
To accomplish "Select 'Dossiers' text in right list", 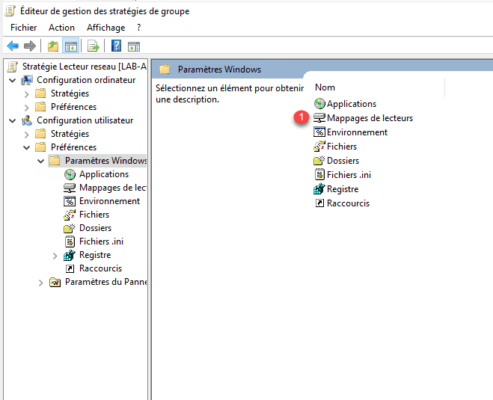I will [x=343, y=161].
